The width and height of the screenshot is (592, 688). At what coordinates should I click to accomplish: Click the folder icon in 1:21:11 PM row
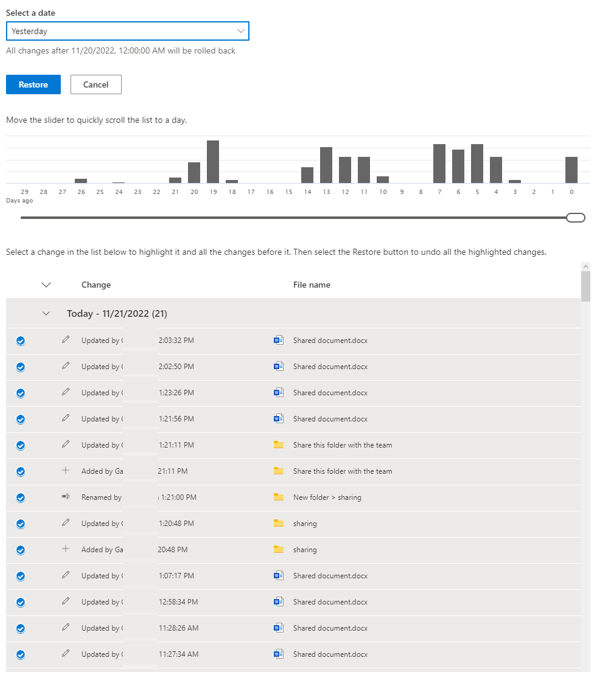click(x=278, y=444)
